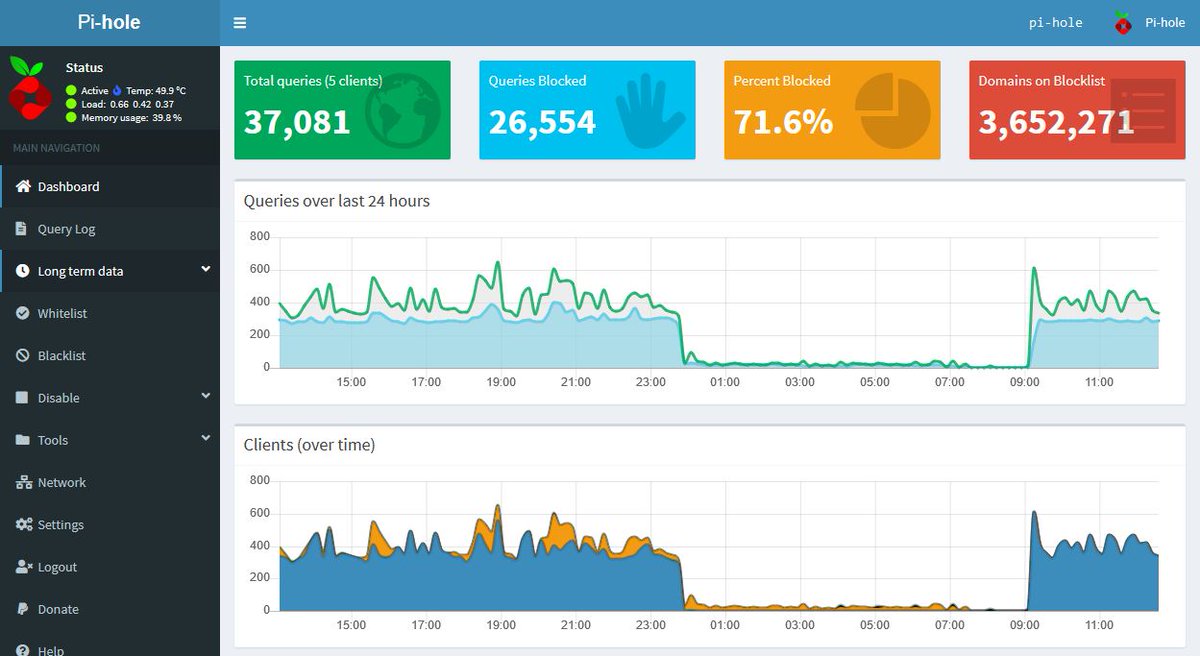The width and height of the screenshot is (1200, 656).
Task: Click the Pi-hole title in header bar
Action: click(x=109, y=22)
